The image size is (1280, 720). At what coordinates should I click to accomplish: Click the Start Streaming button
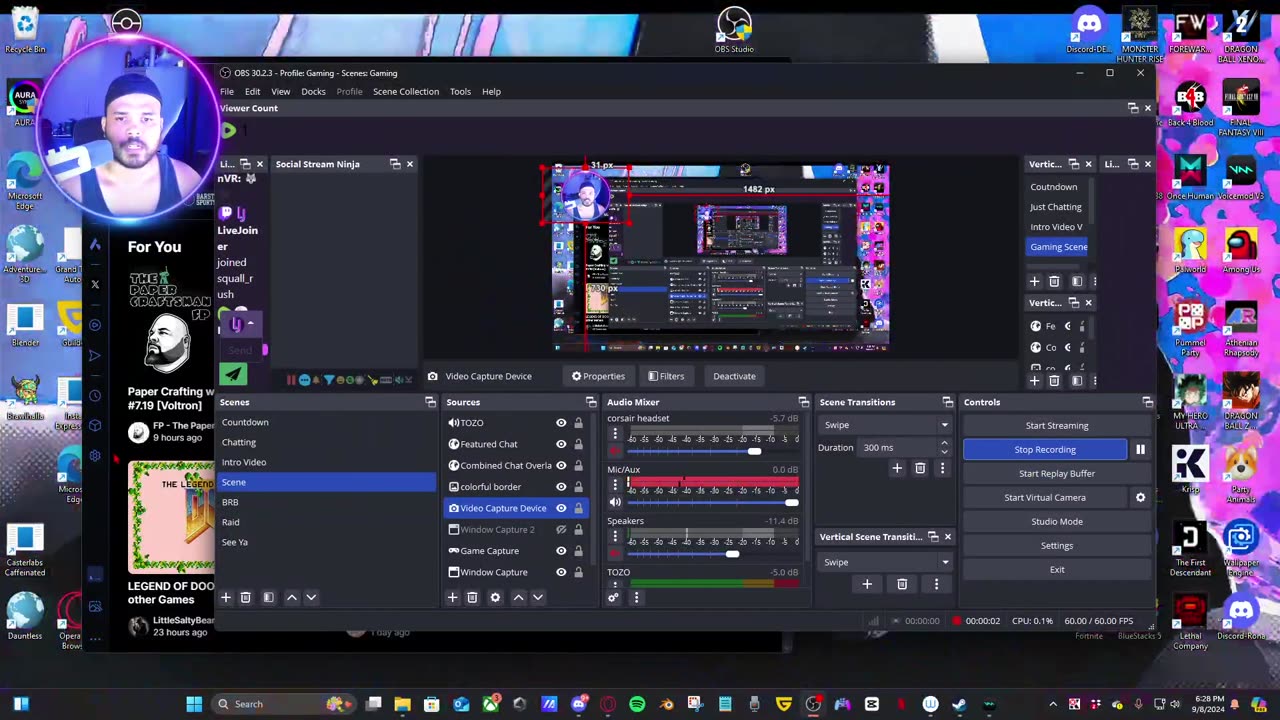1057,425
